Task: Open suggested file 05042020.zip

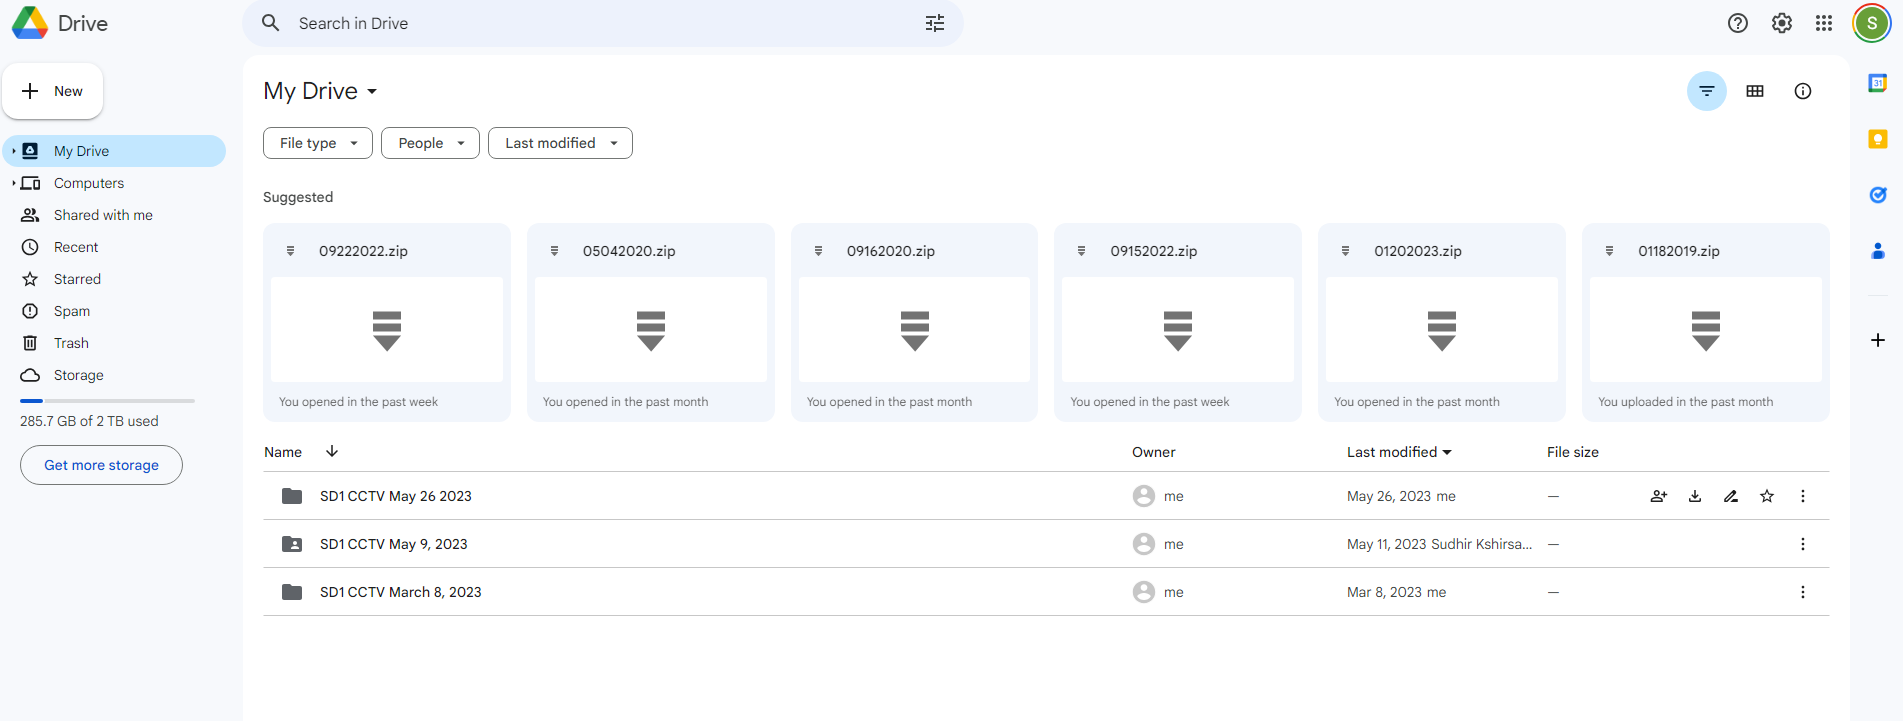Action: point(651,322)
